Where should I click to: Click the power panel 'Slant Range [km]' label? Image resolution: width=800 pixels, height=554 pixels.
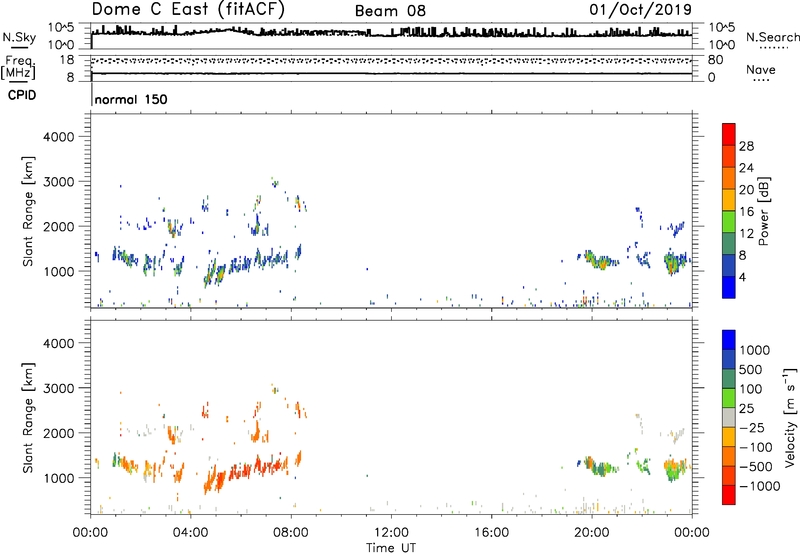tap(28, 211)
